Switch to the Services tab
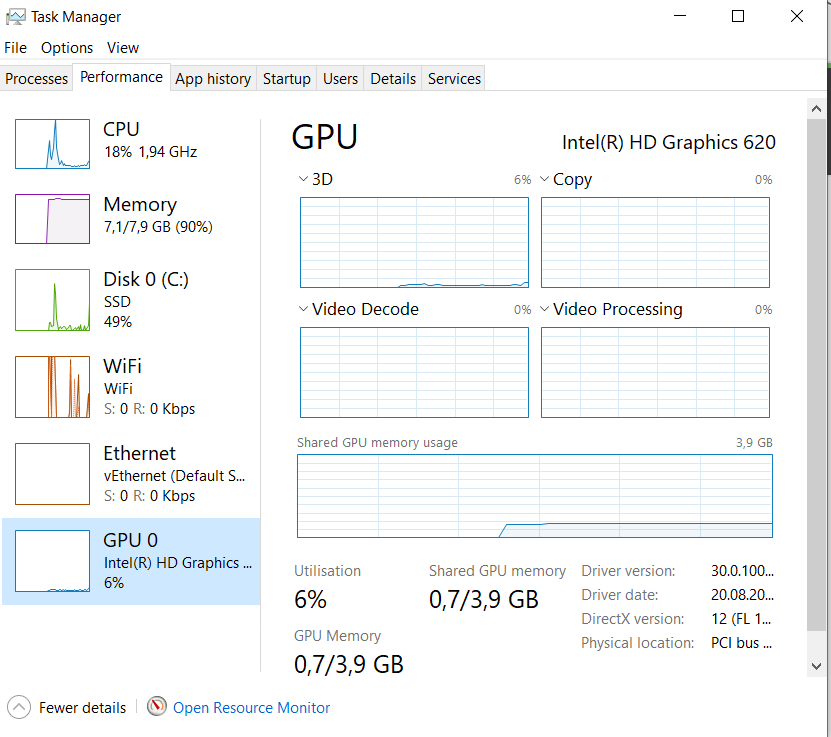 pyautogui.click(x=454, y=78)
